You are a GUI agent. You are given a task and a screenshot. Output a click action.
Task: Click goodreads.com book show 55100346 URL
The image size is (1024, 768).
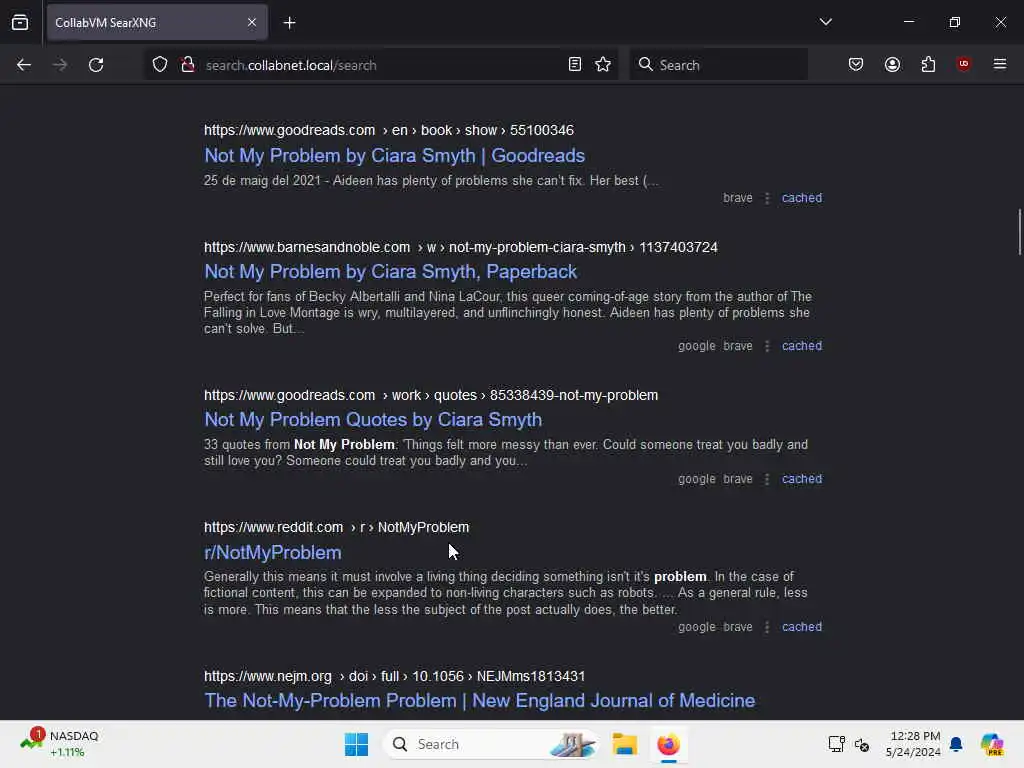pos(389,131)
